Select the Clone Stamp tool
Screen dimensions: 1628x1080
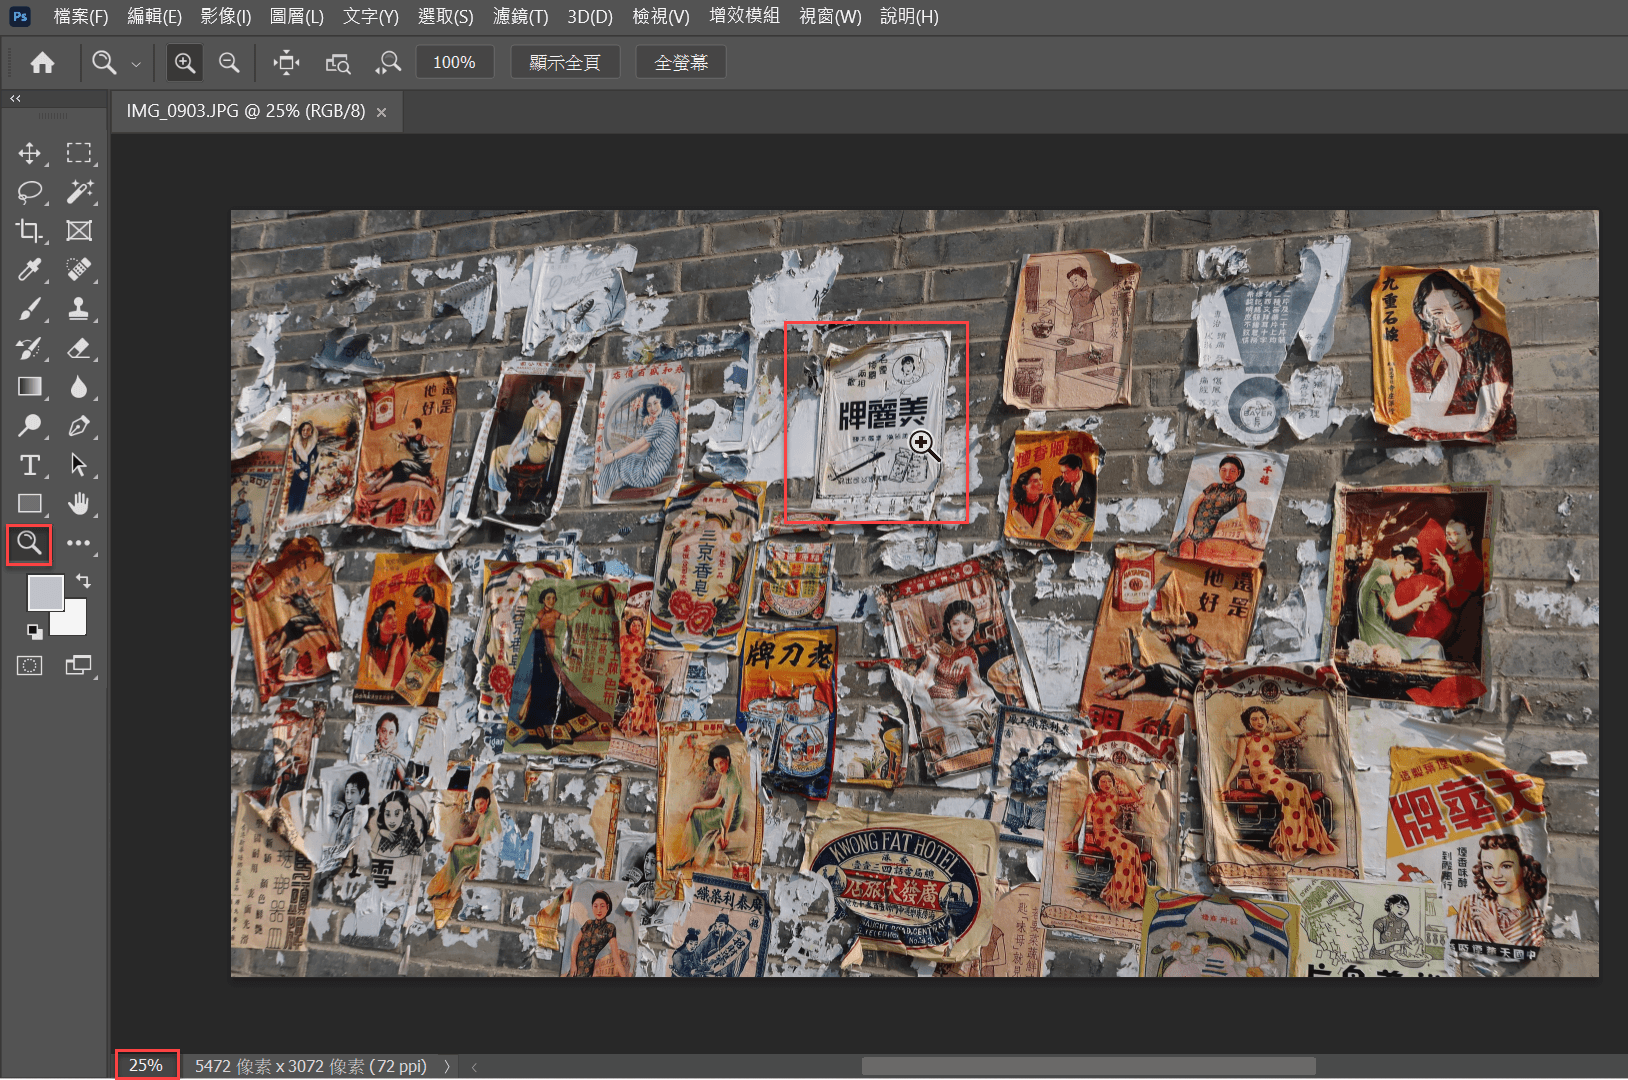79,309
